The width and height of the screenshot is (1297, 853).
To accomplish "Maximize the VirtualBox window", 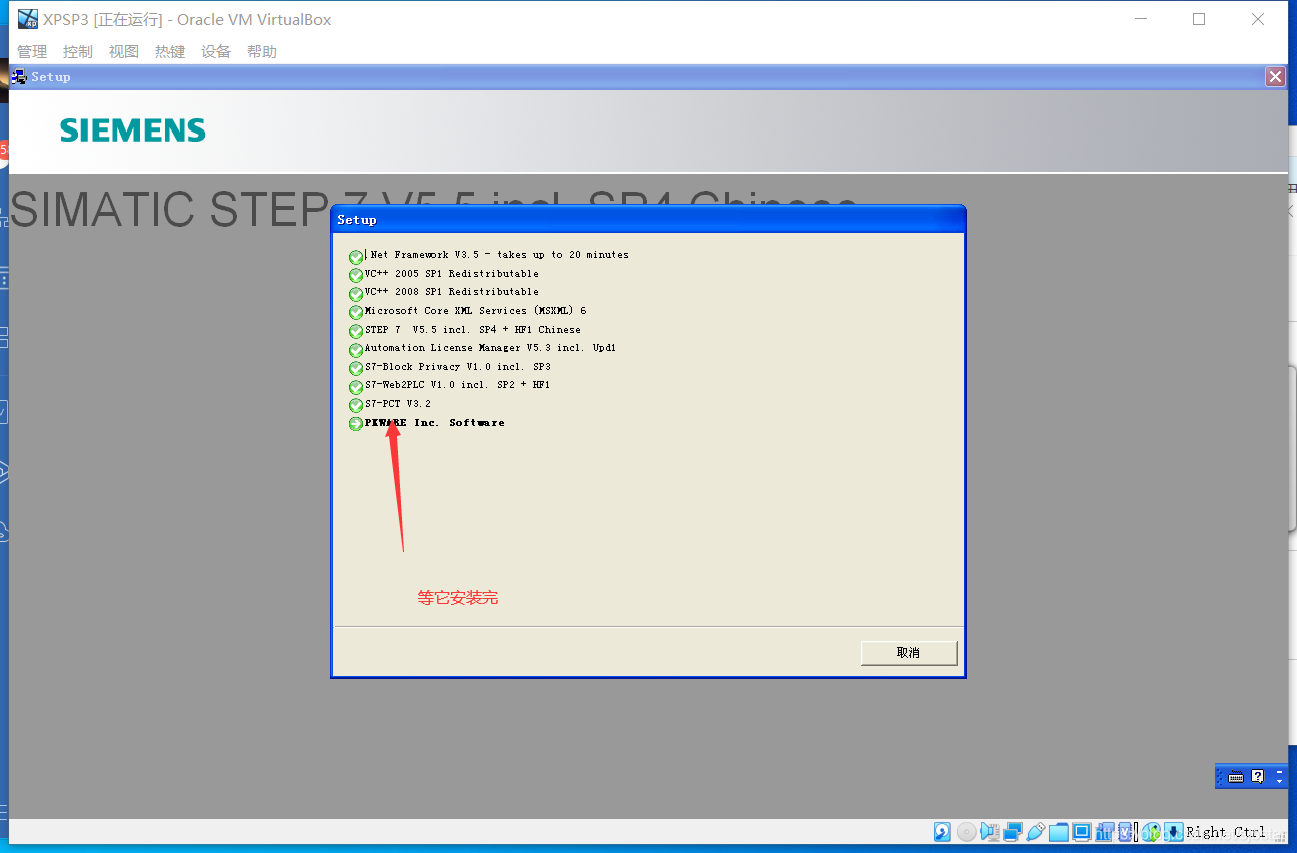I will click(x=1199, y=19).
